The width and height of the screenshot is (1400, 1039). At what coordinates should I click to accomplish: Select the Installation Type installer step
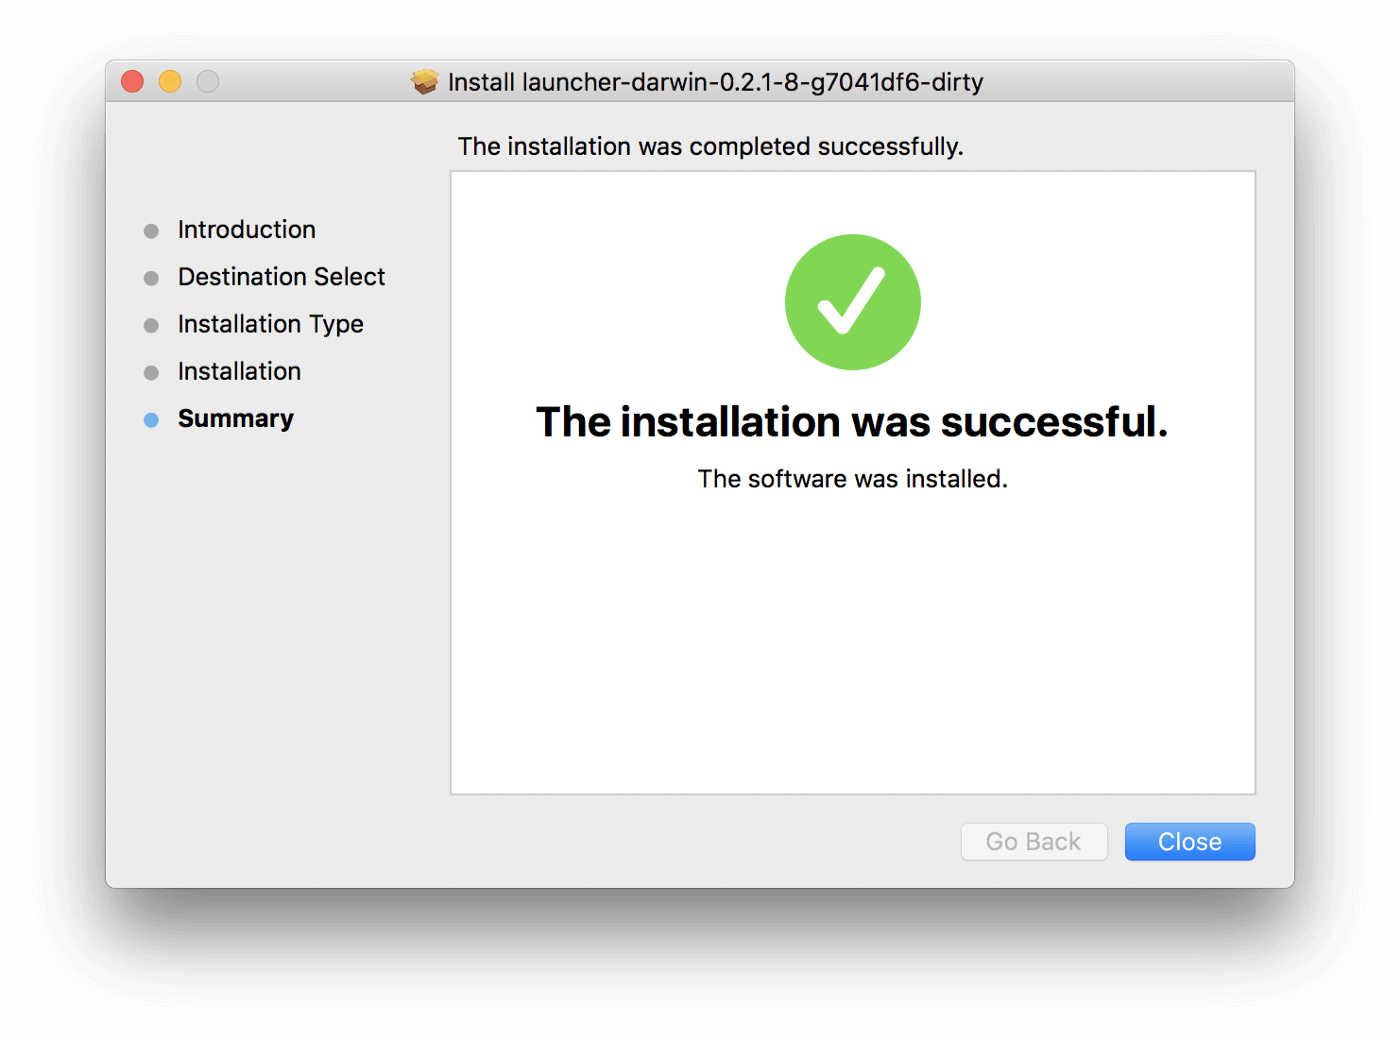[x=270, y=324]
